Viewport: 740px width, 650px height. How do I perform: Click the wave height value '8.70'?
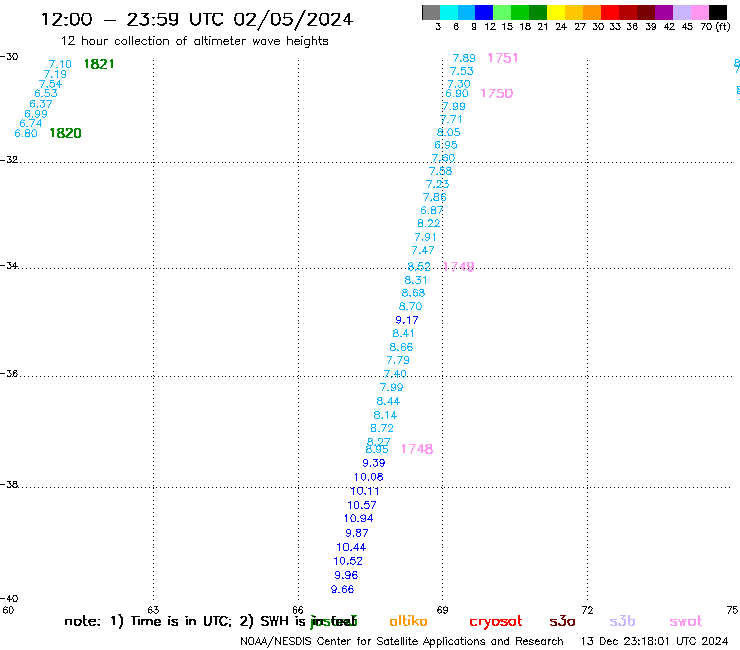click(x=411, y=307)
